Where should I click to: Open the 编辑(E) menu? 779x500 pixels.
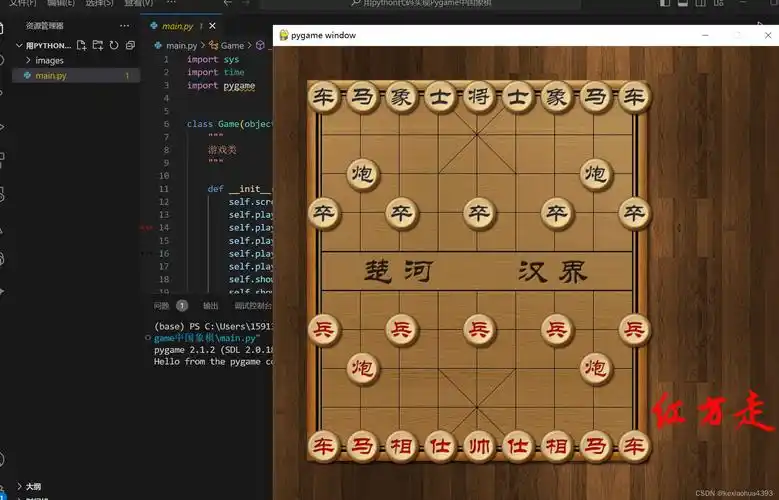(x=61, y=3)
